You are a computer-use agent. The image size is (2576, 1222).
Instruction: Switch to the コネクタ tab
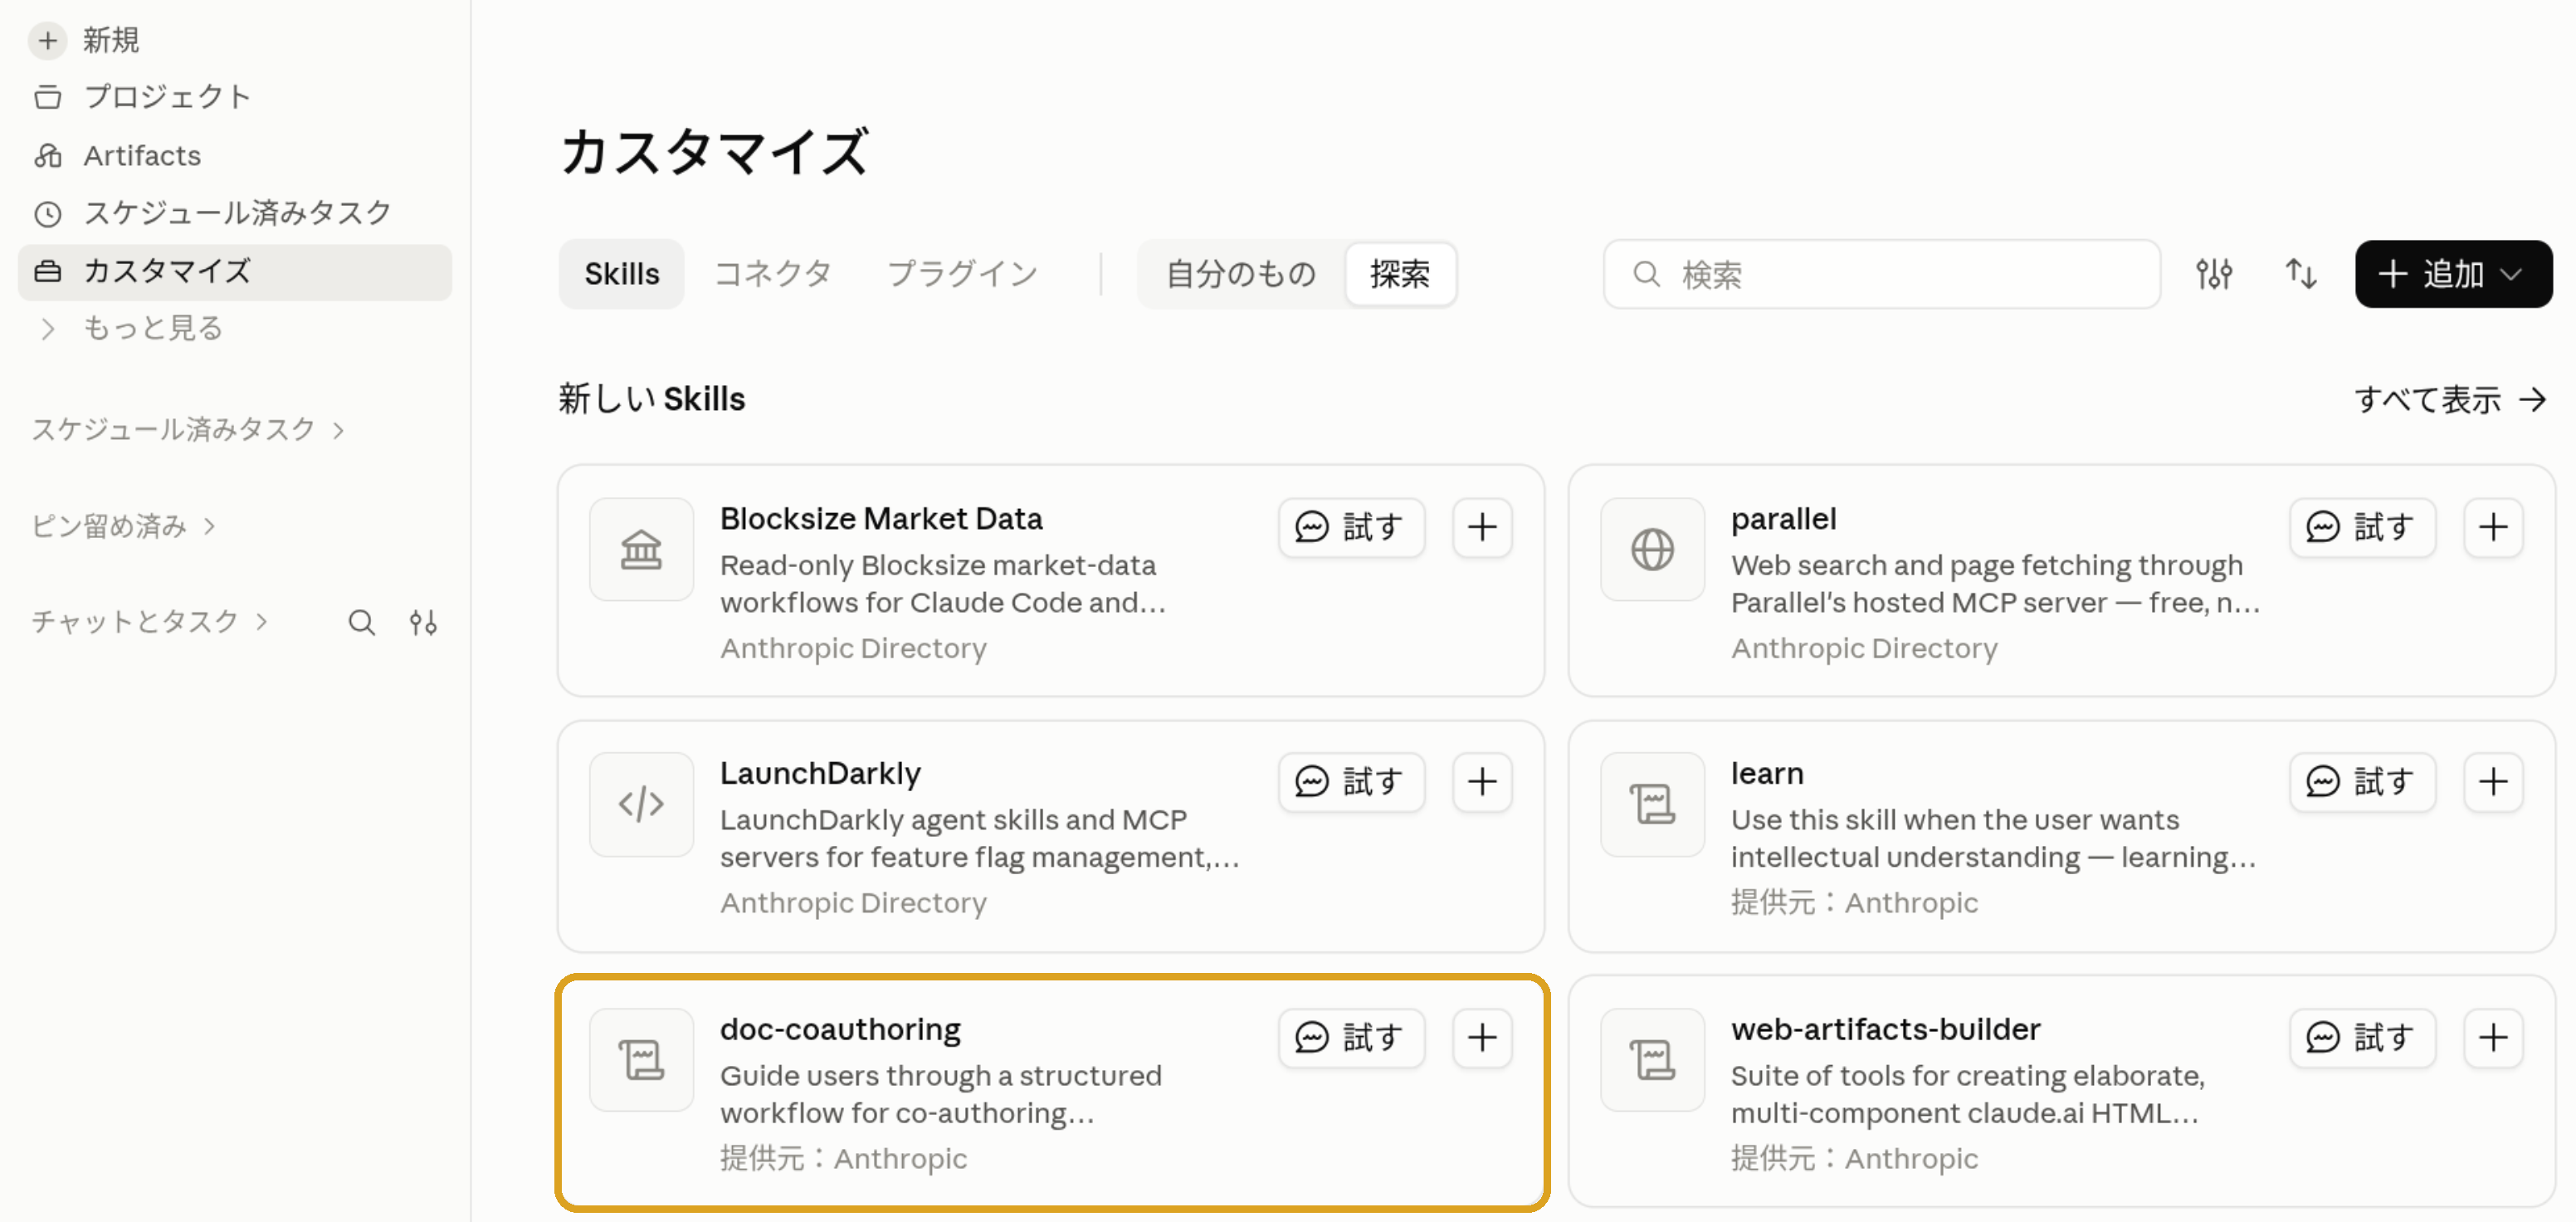click(773, 274)
